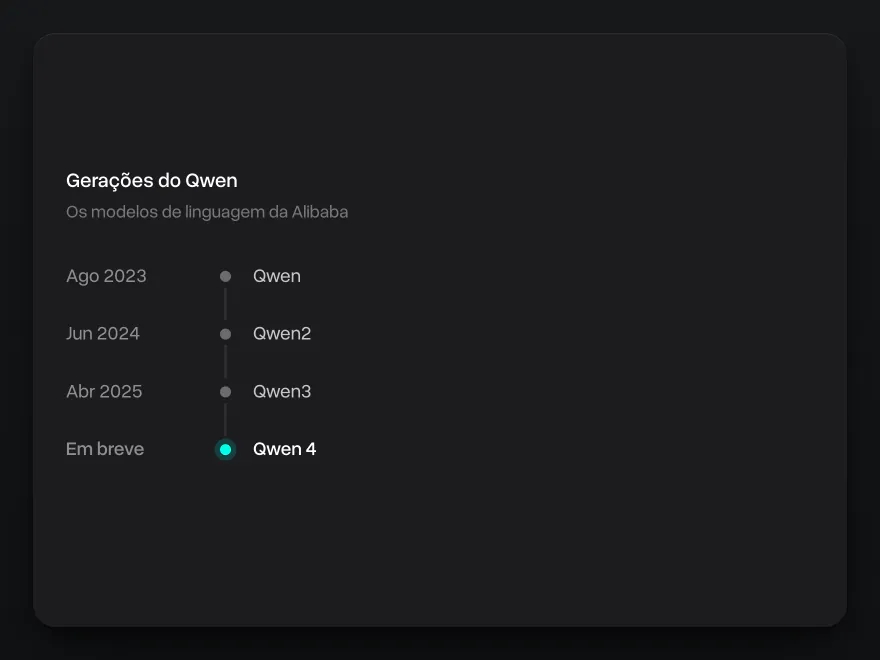
Task: Select the gray dot beside Qwen
Action: click(x=225, y=276)
